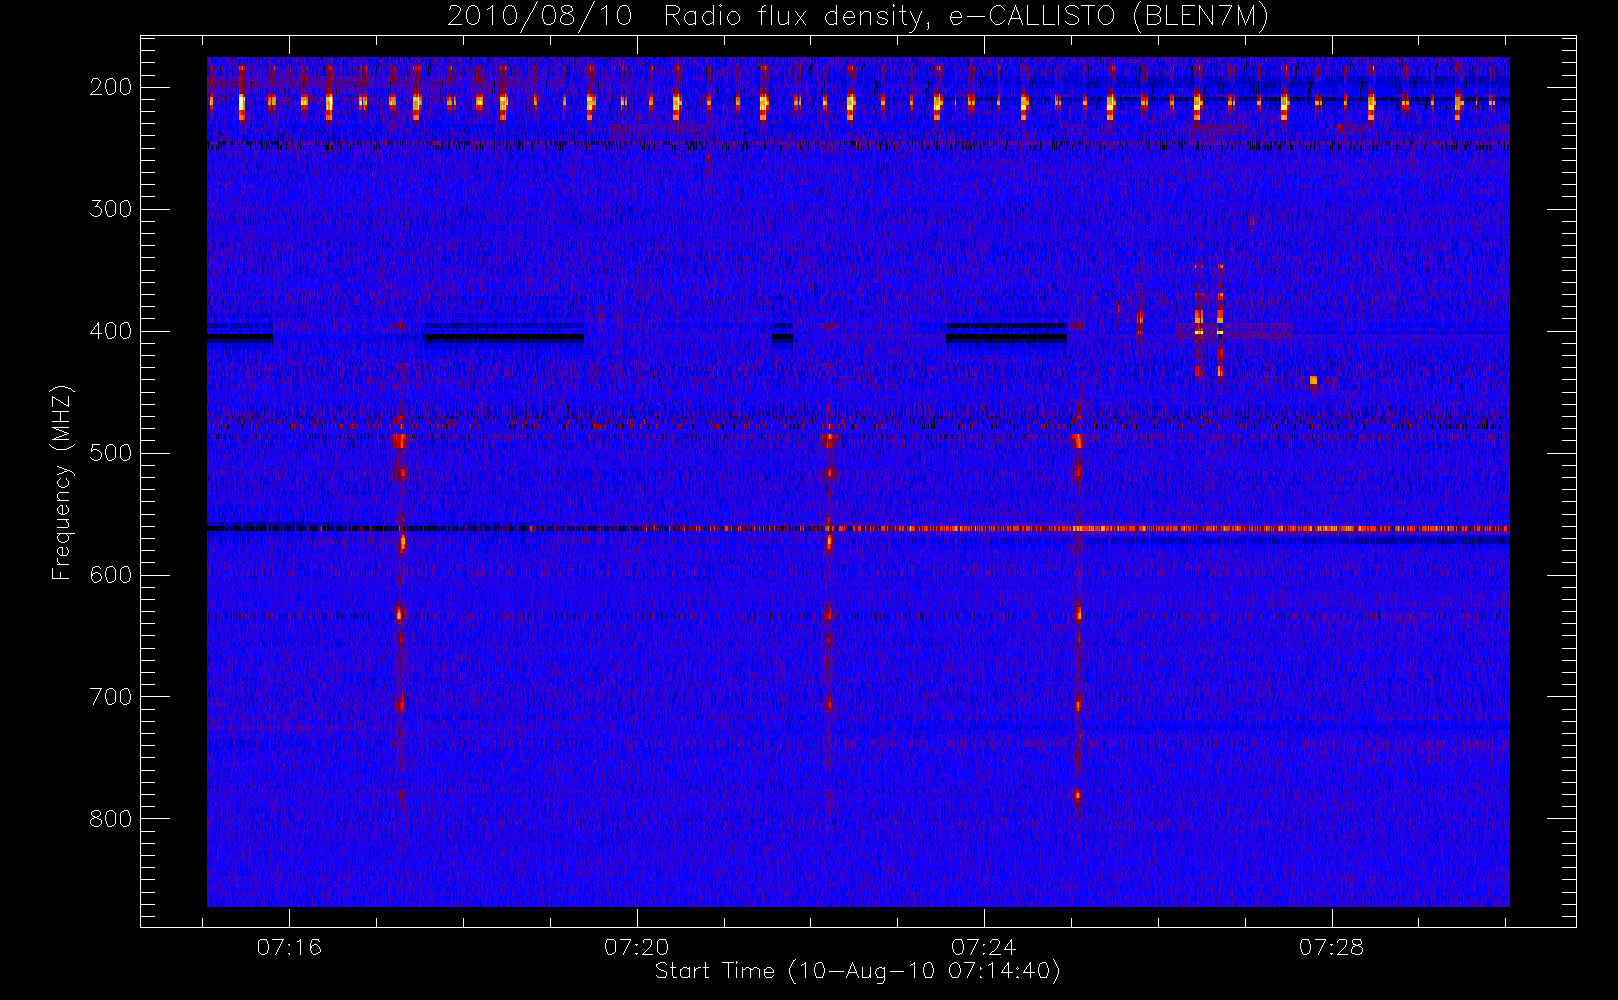
Task: Click the 07:28 time tick label
Action: 1331,947
